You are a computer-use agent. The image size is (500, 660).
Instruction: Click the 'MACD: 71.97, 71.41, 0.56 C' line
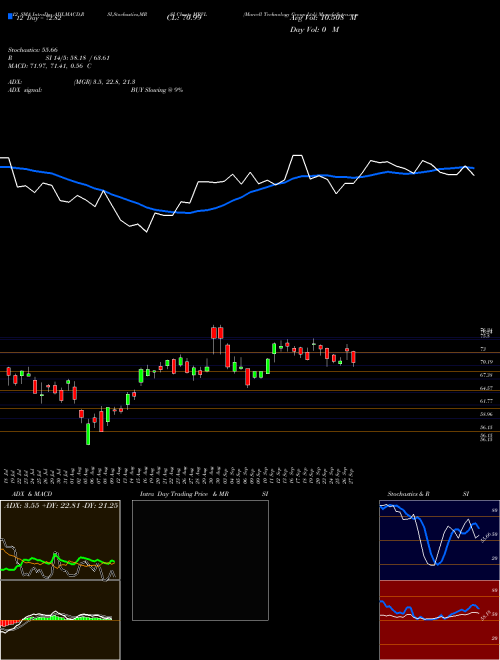50,66
